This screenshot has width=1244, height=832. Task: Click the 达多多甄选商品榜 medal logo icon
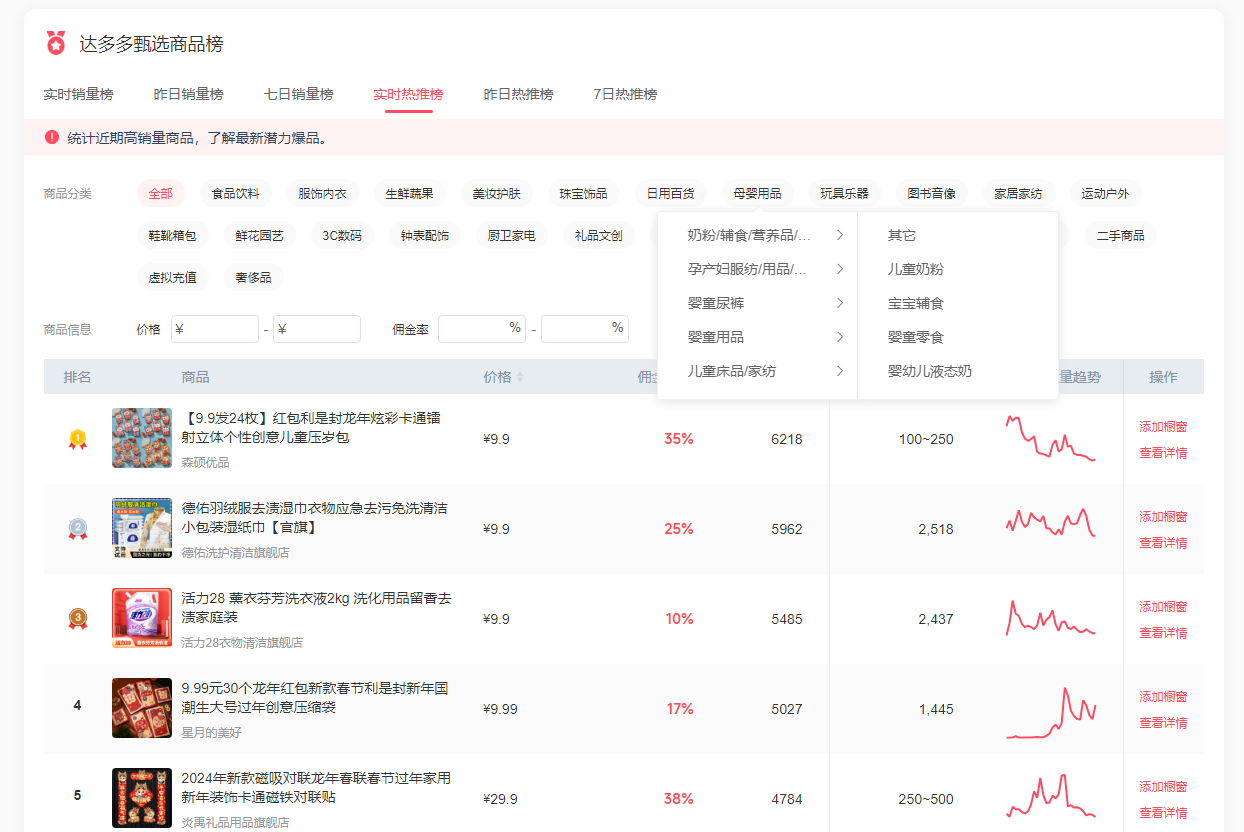coord(56,43)
